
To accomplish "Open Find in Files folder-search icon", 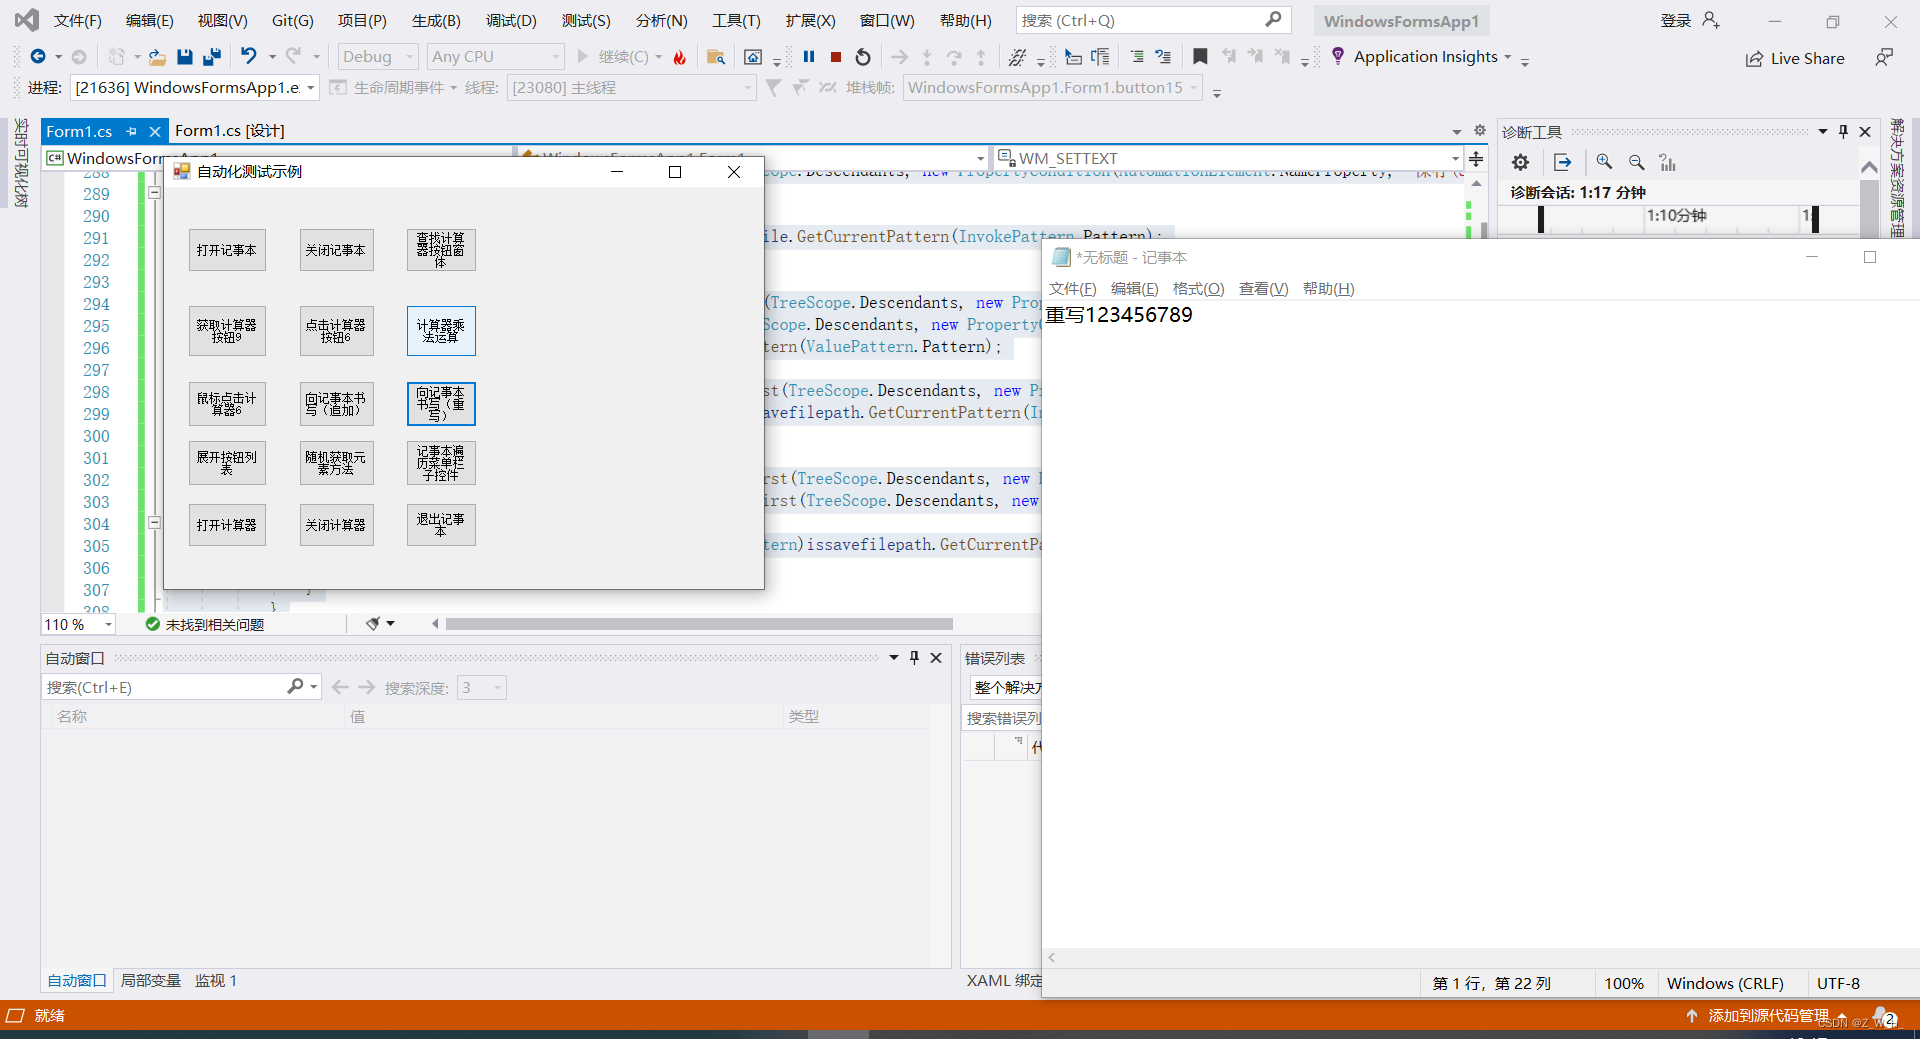I will click(x=716, y=57).
